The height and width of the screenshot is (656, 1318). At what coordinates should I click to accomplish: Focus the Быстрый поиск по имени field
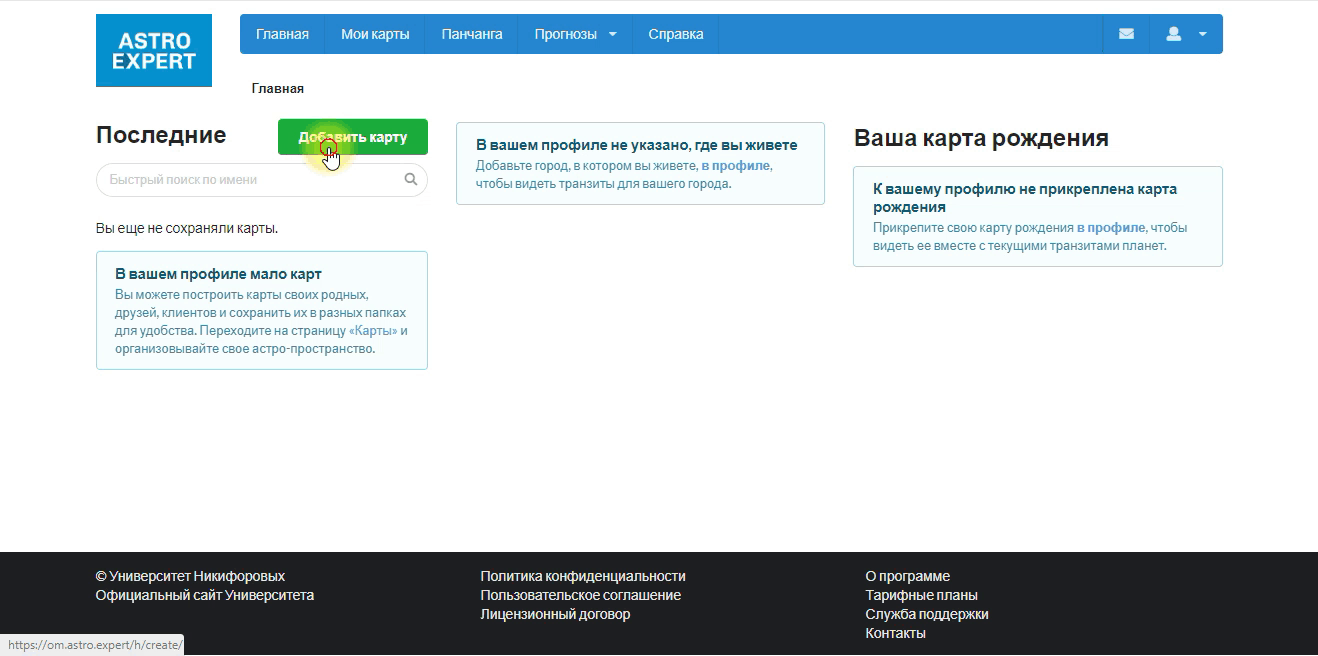point(262,180)
